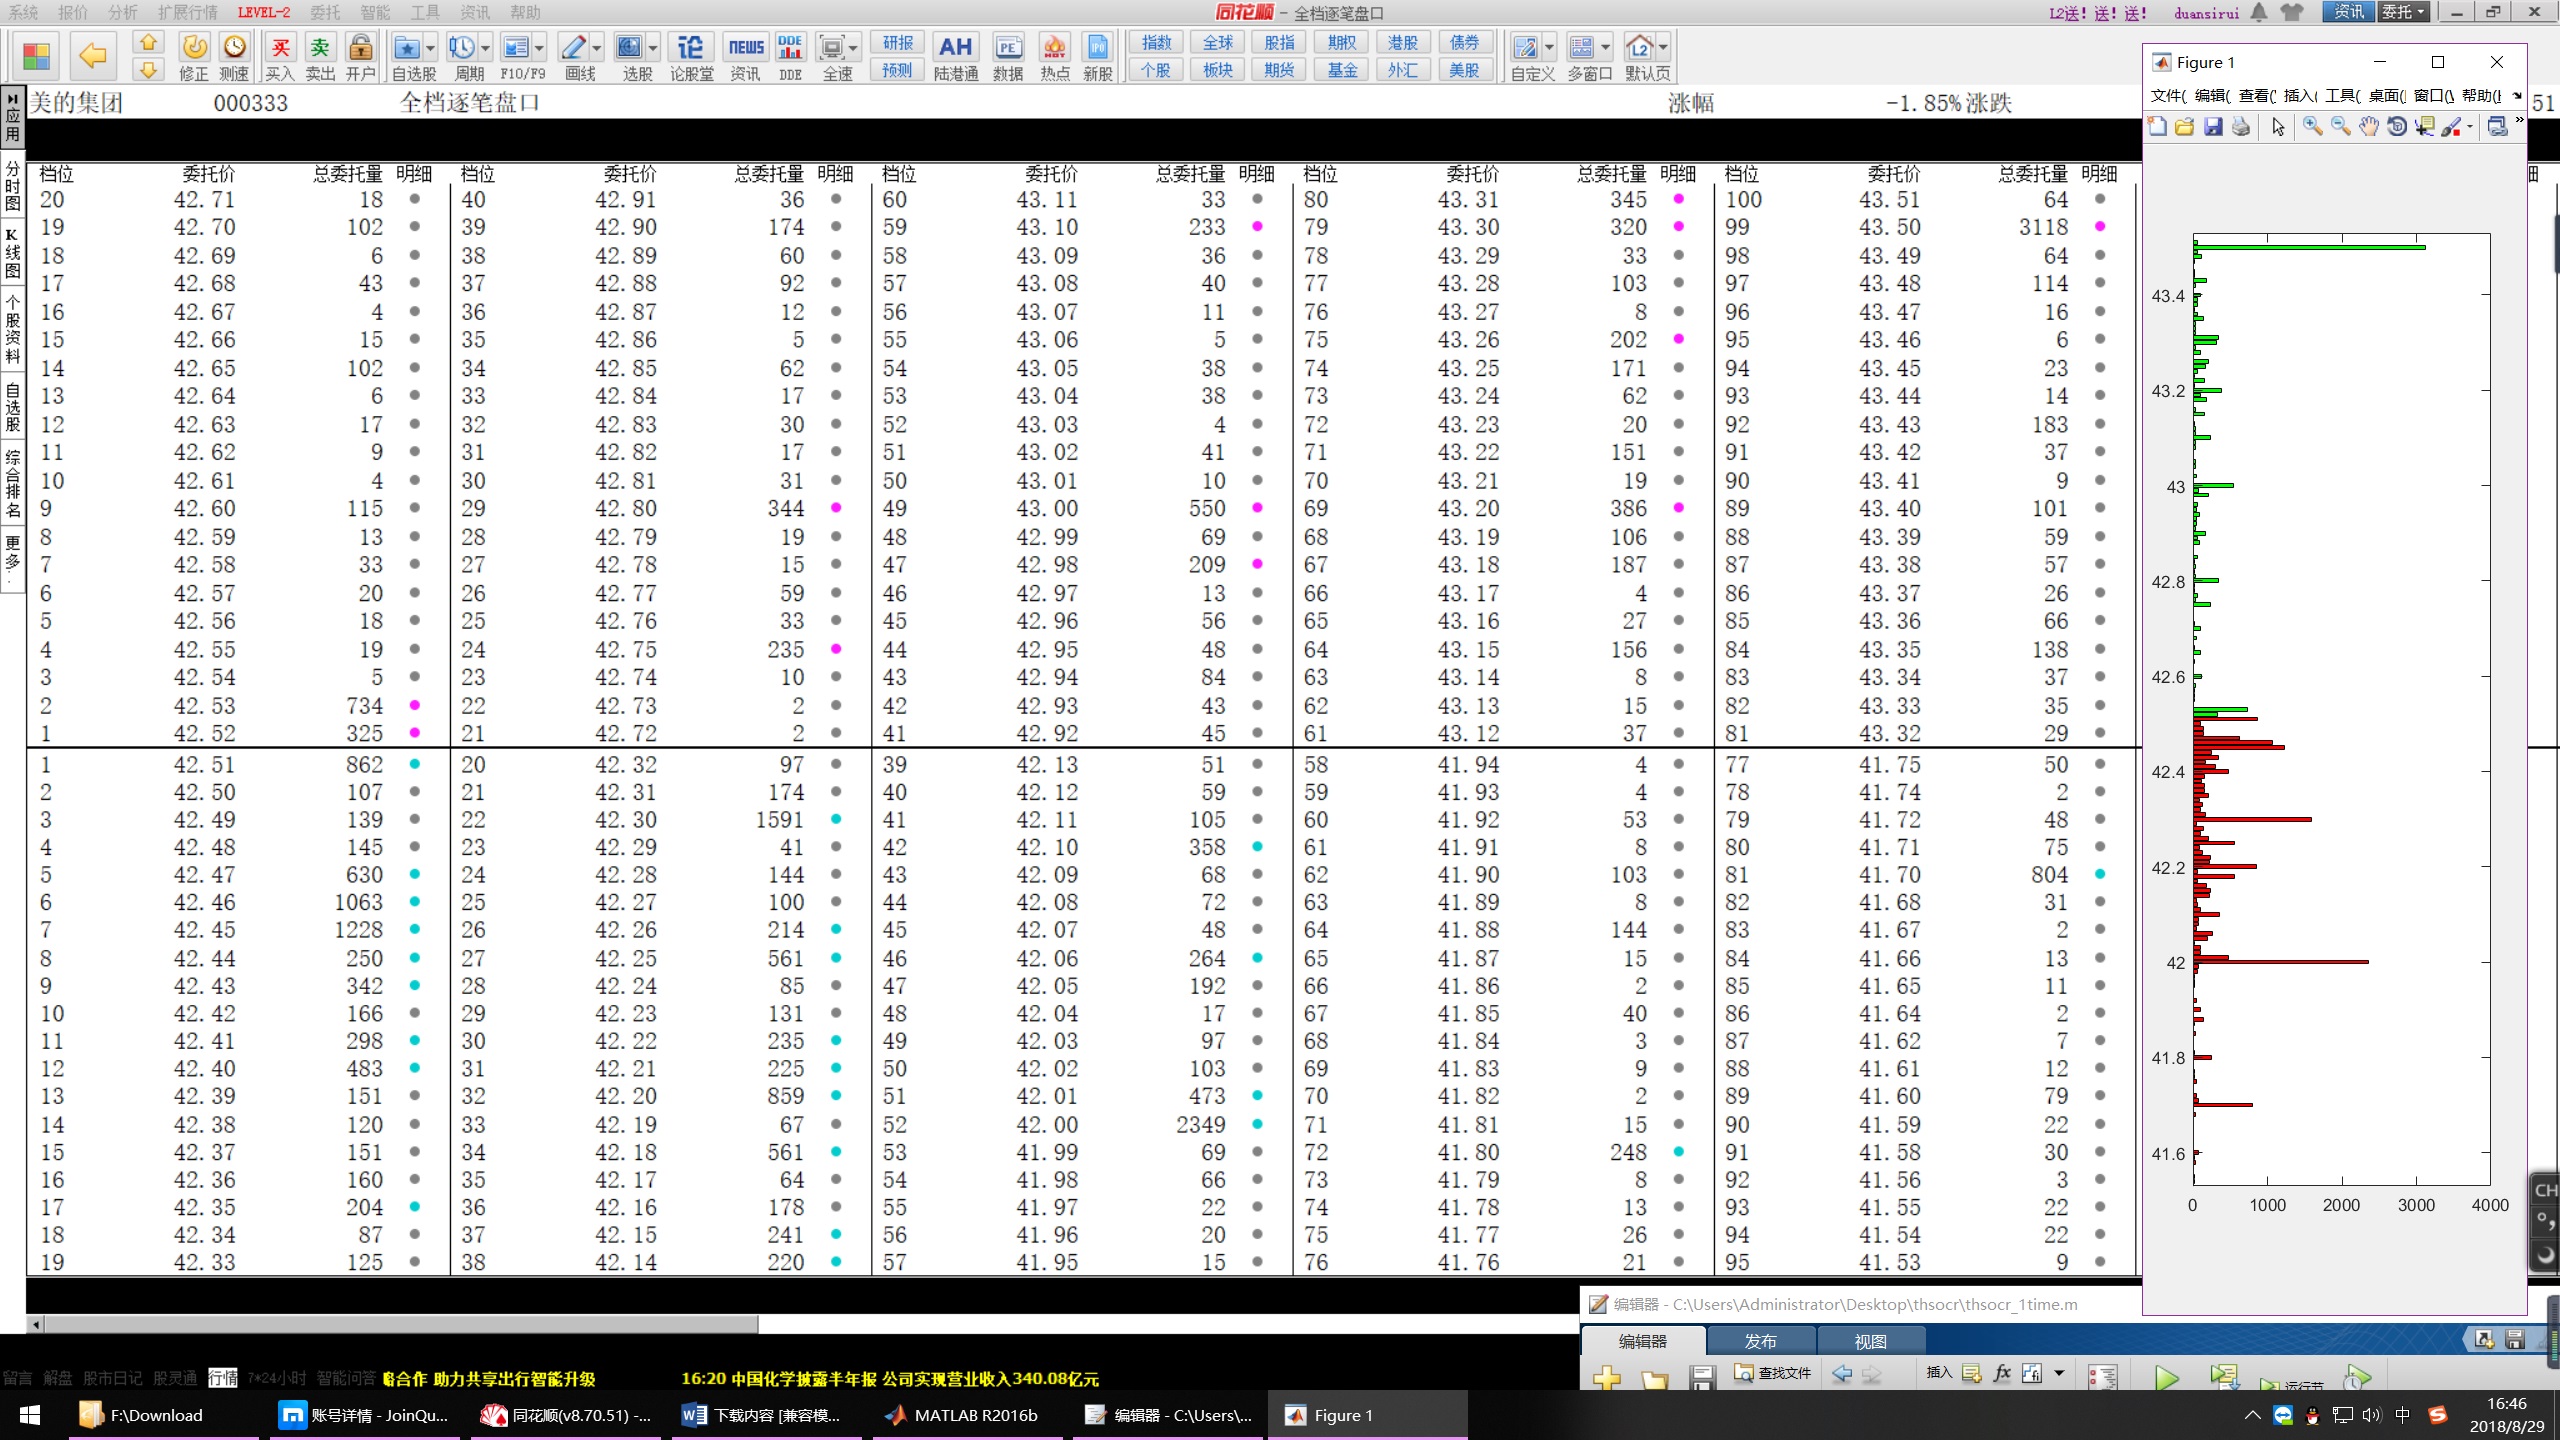Click the shirt skin icon

coord(2292,12)
